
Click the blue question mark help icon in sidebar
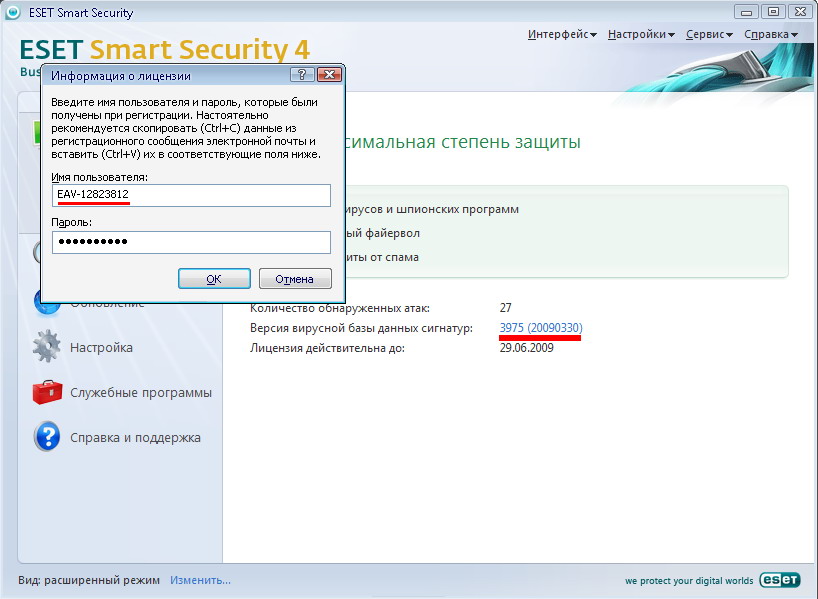coord(47,437)
